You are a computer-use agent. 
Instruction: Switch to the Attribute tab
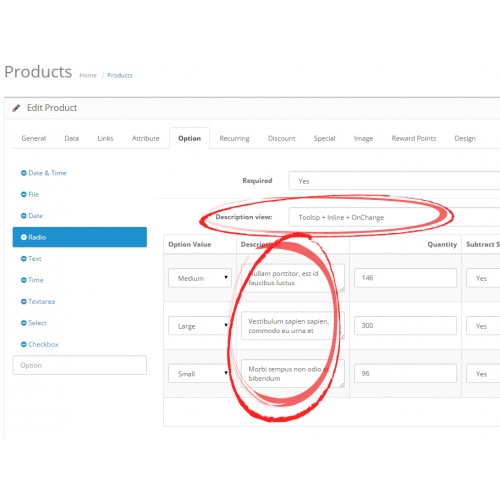[146, 138]
